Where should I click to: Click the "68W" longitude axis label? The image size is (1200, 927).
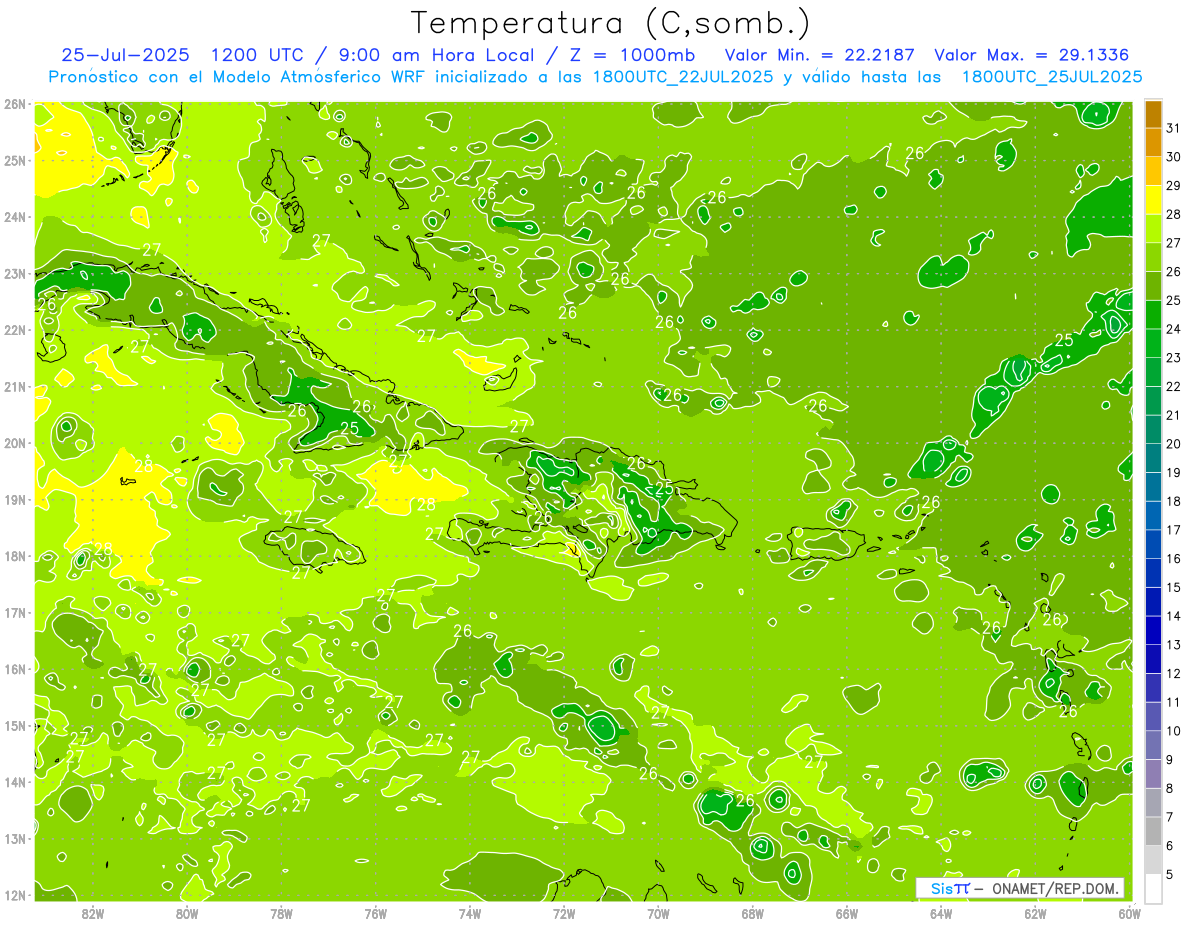coord(753,914)
